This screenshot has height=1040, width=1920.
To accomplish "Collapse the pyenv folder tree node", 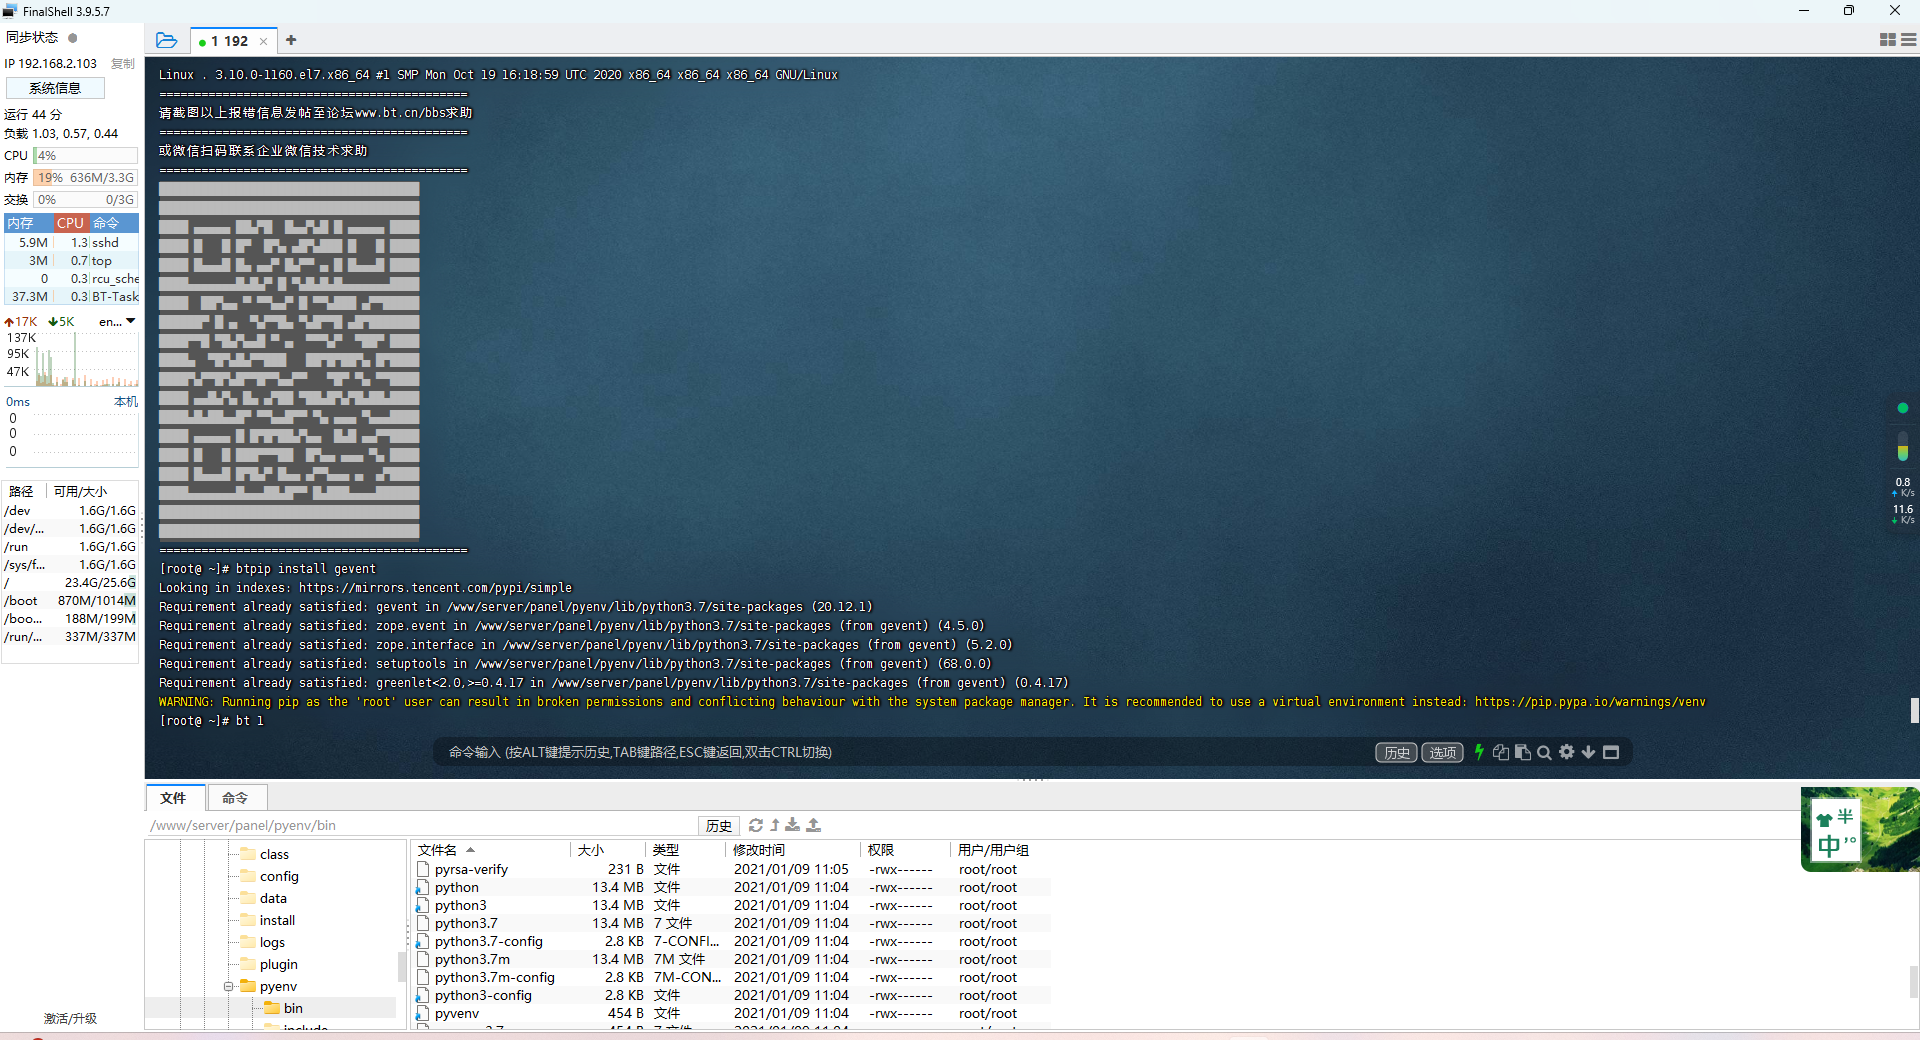I will [228, 986].
